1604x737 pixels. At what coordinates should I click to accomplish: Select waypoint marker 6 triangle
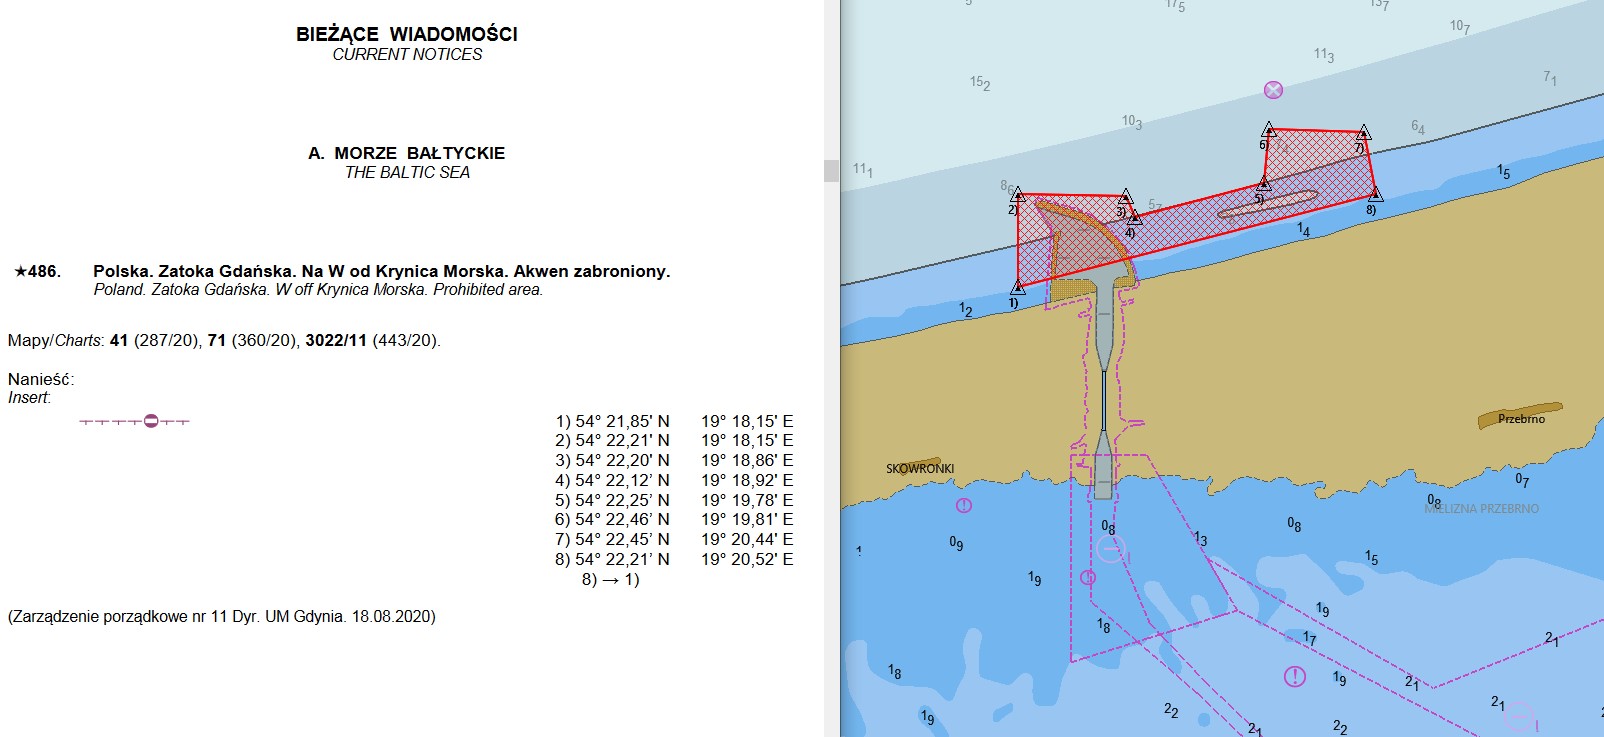pos(1269,130)
